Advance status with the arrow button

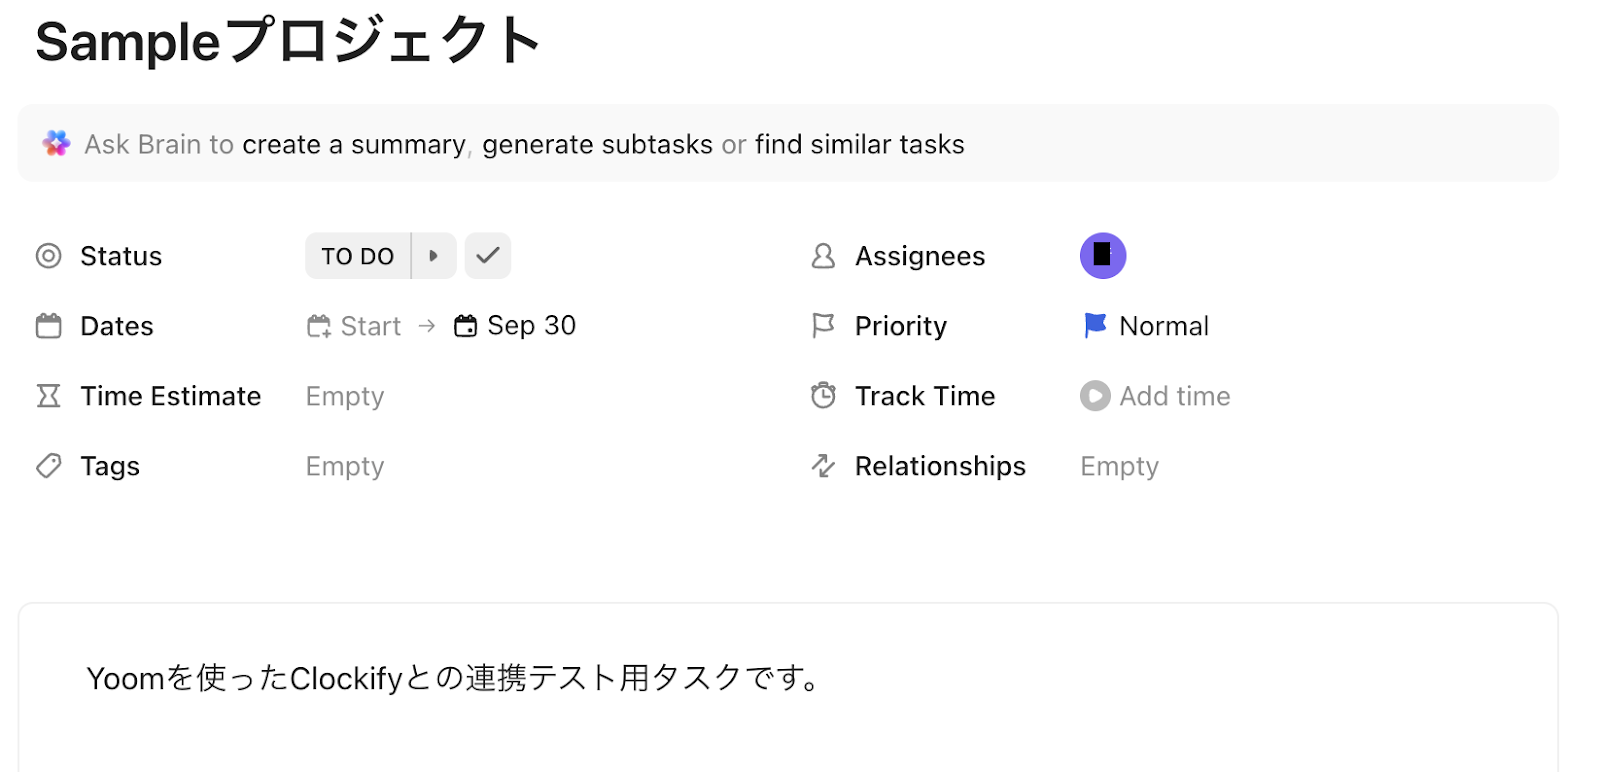434,256
